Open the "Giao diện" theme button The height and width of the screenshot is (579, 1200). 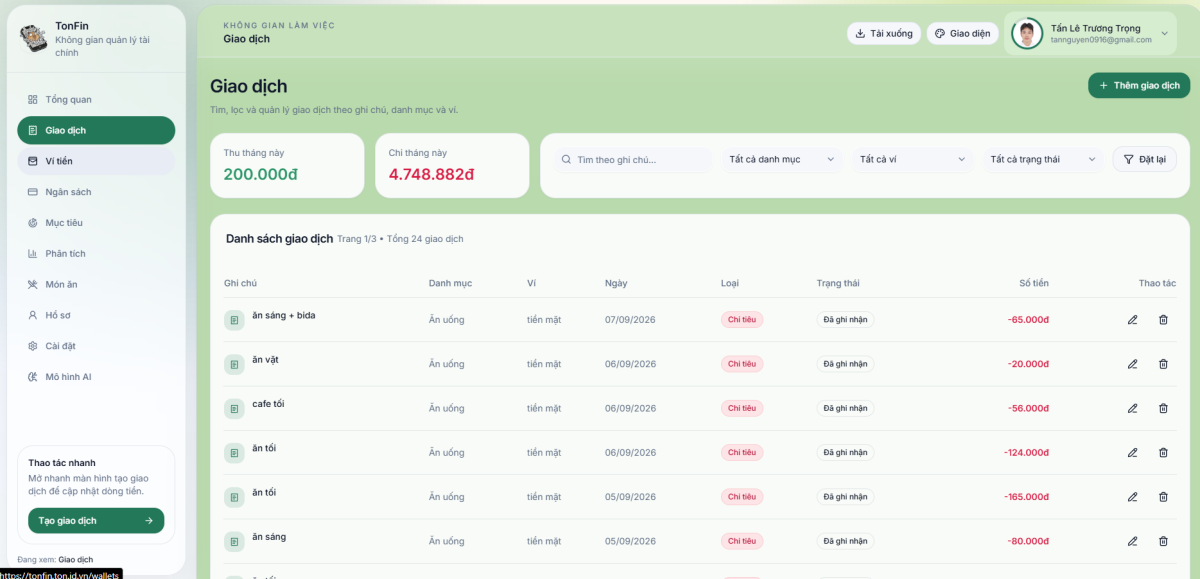click(x=963, y=34)
